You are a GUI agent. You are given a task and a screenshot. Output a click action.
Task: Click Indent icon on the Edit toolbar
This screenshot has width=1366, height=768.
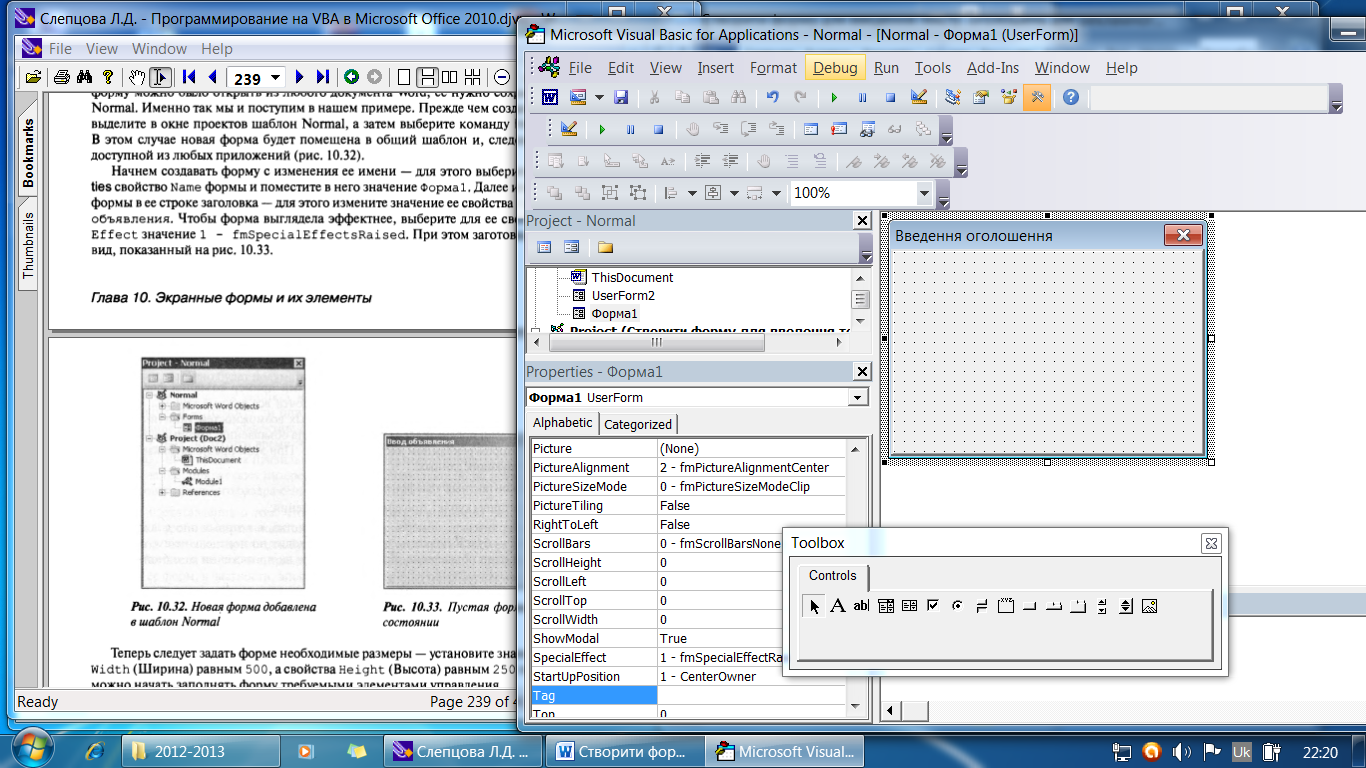coord(702,161)
